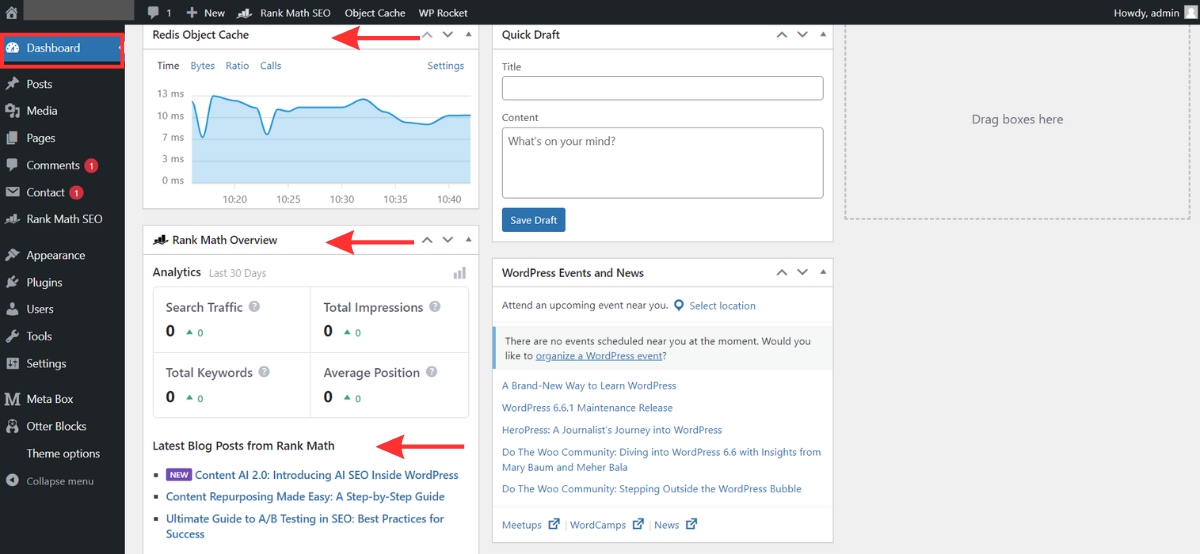Click the Analytics bar chart icon
Viewport: 1200px width, 554px height.
459,272
